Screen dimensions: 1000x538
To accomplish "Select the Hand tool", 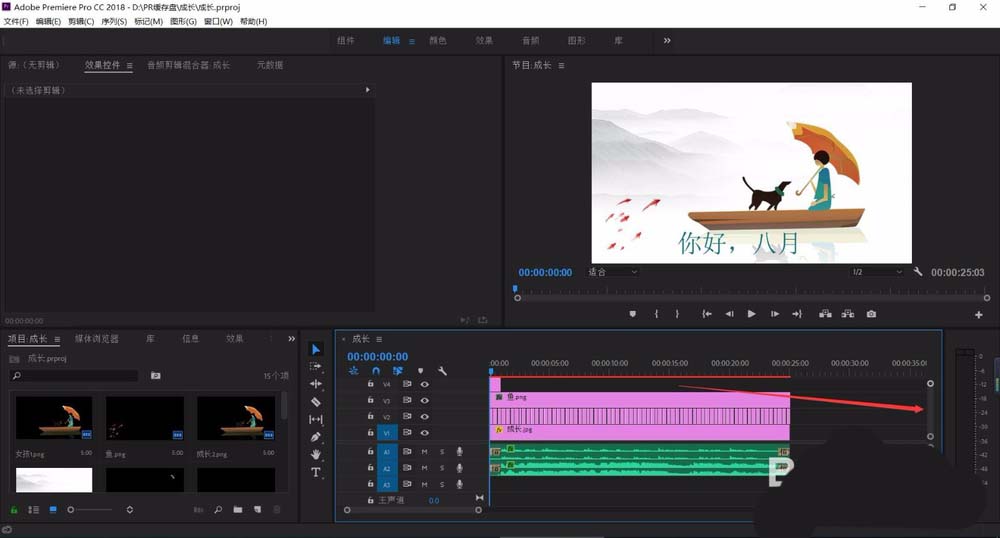I will (316, 454).
